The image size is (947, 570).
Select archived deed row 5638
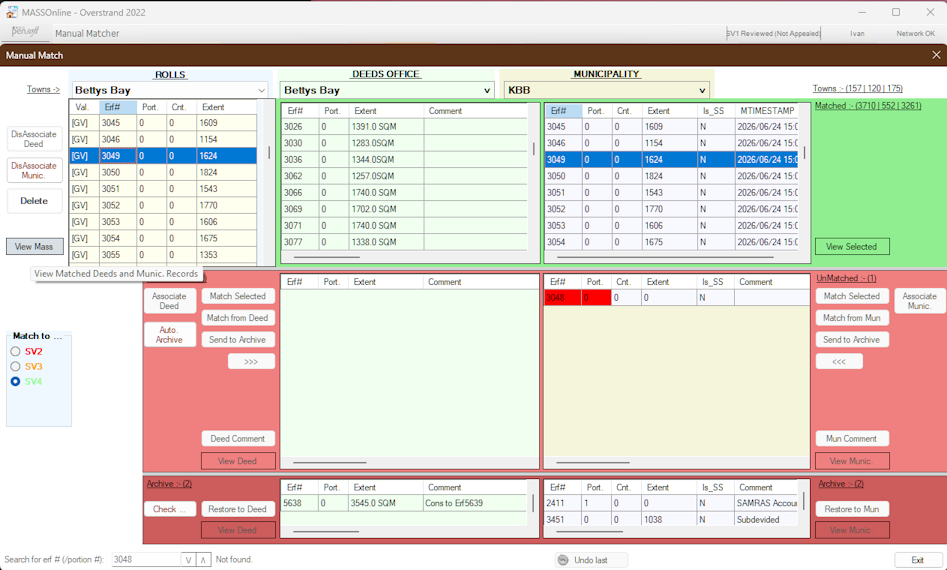click(x=405, y=503)
